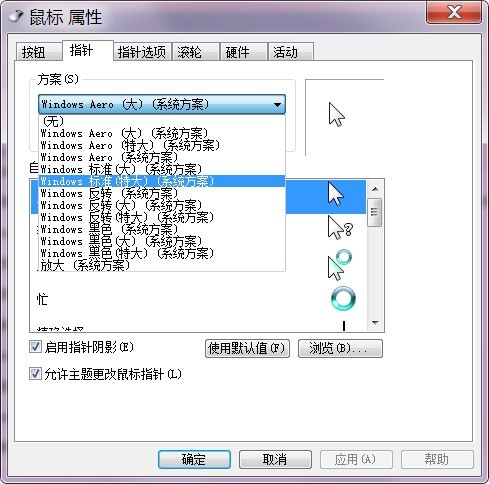The height and width of the screenshot is (484, 489).
Task: Select the Help Select cursor with question mark
Action: pyautogui.click(x=340, y=228)
